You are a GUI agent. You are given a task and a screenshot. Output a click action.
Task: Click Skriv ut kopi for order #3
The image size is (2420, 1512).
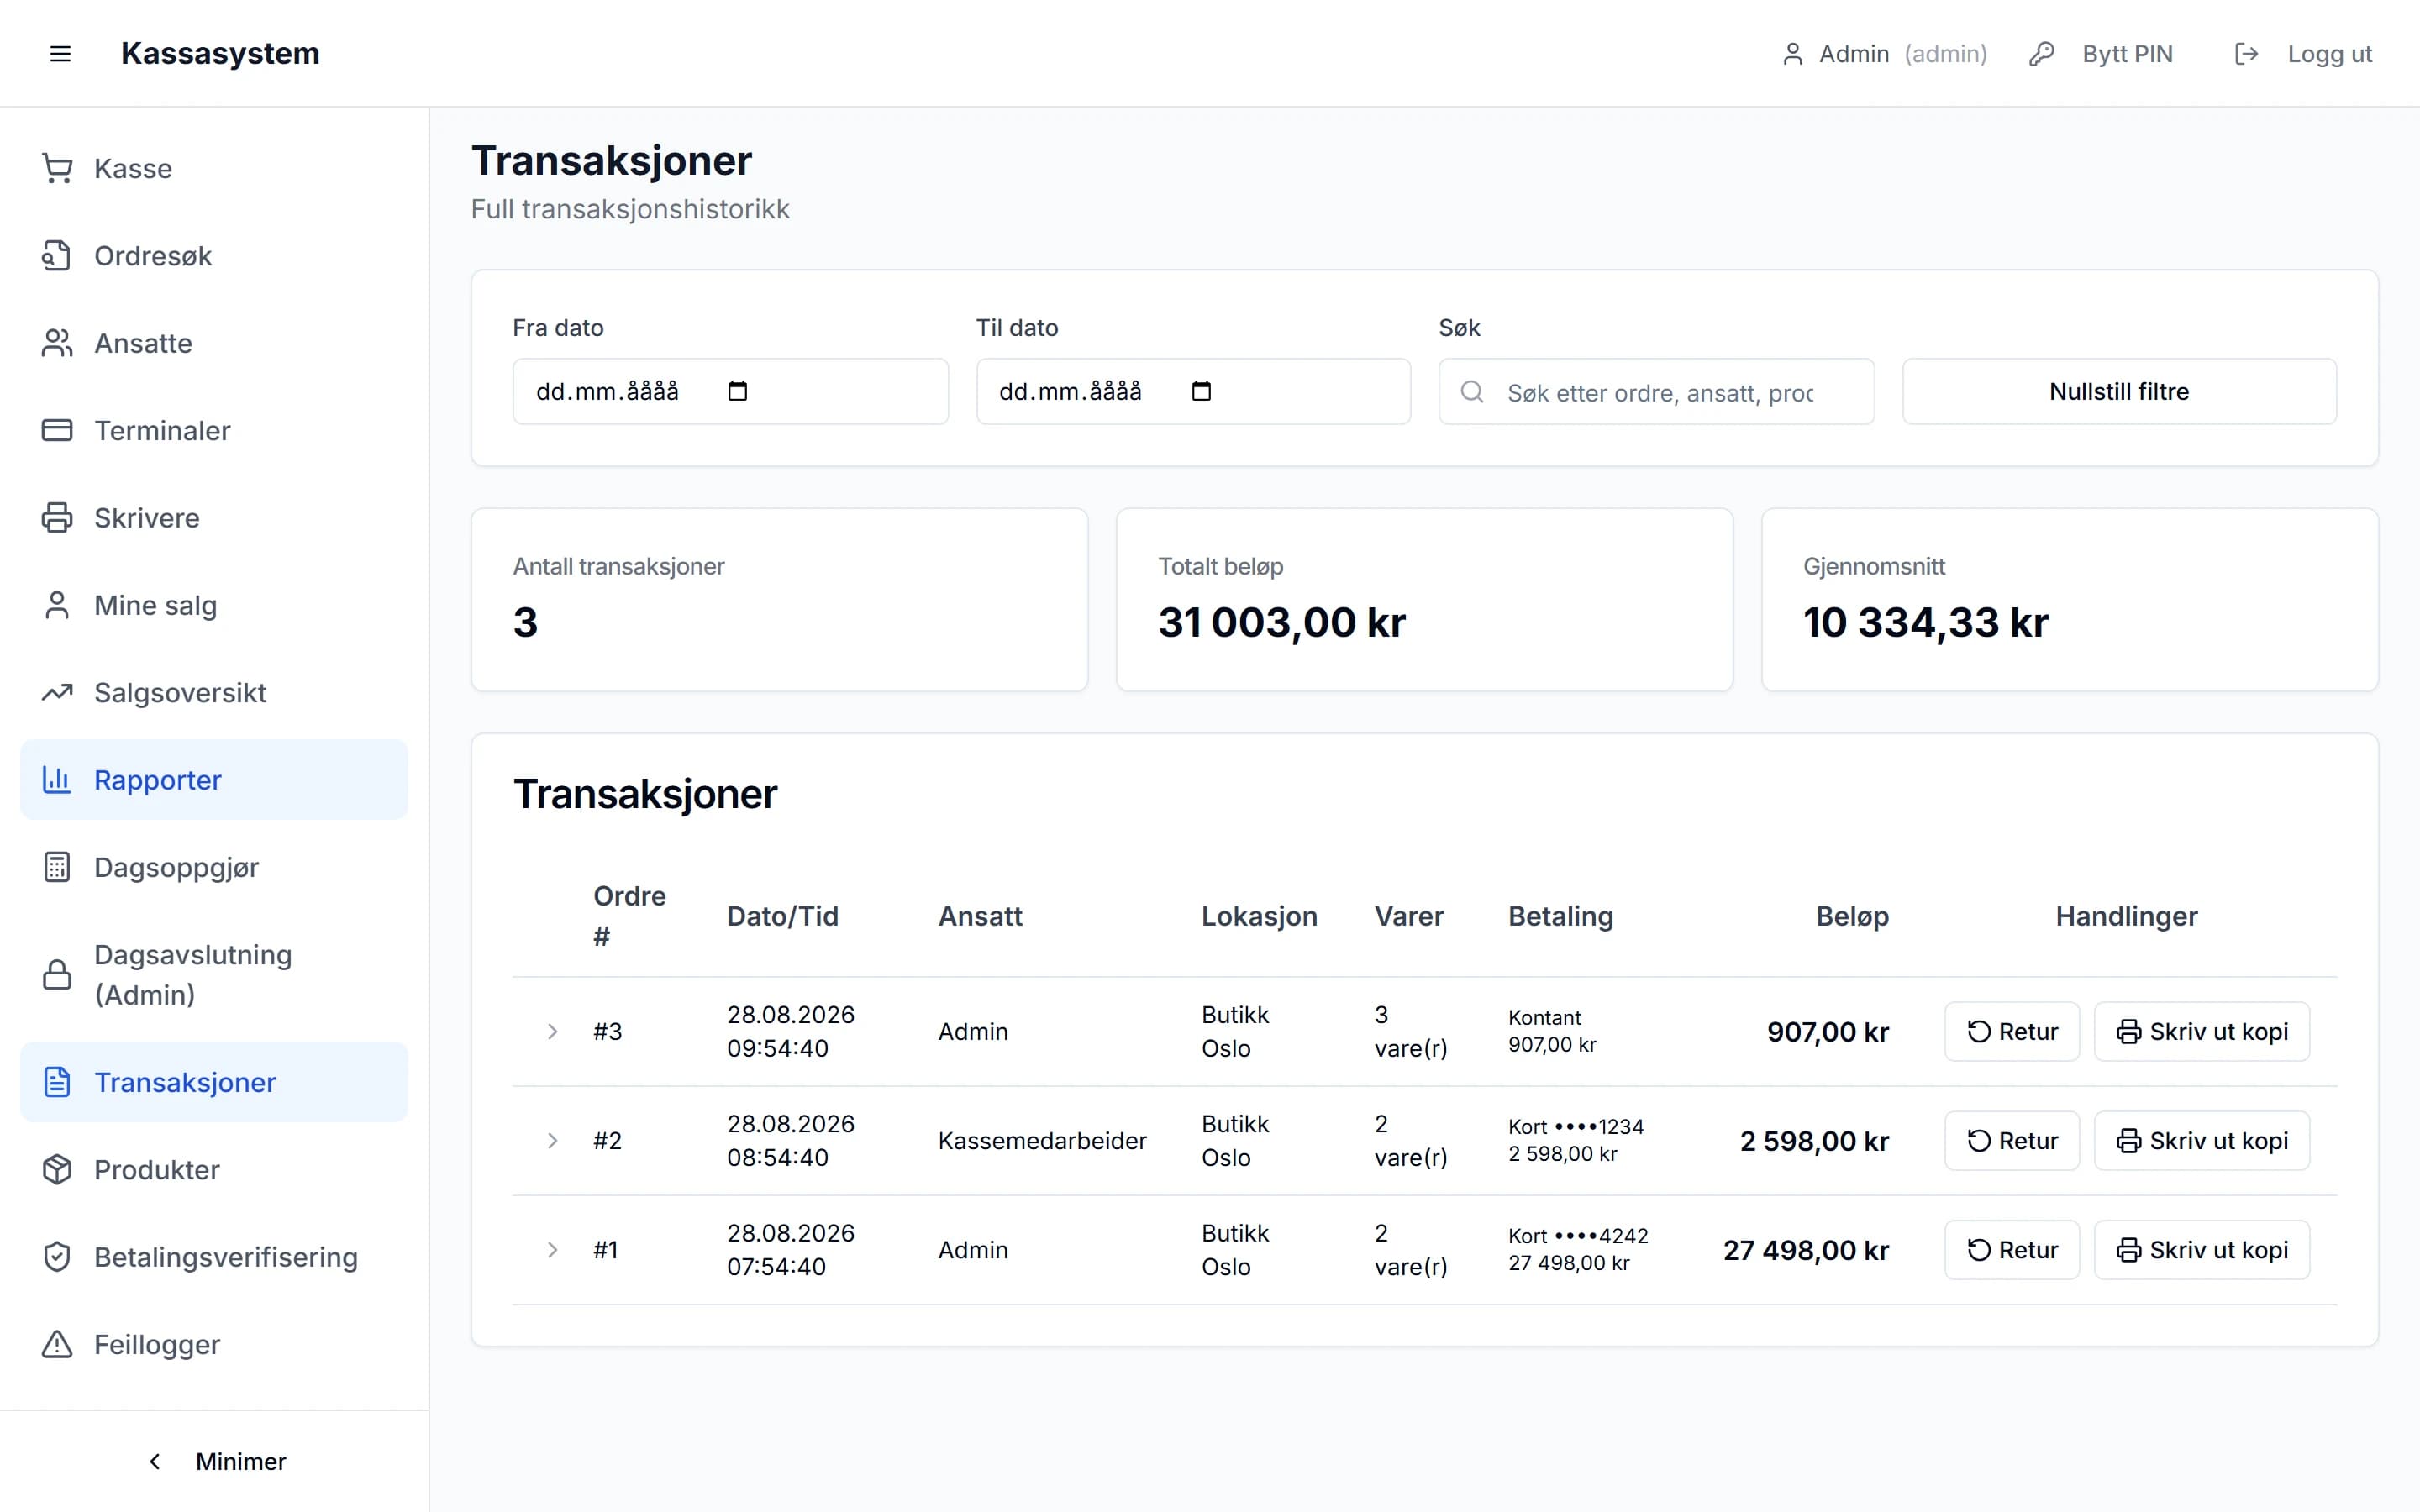pos(2201,1031)
